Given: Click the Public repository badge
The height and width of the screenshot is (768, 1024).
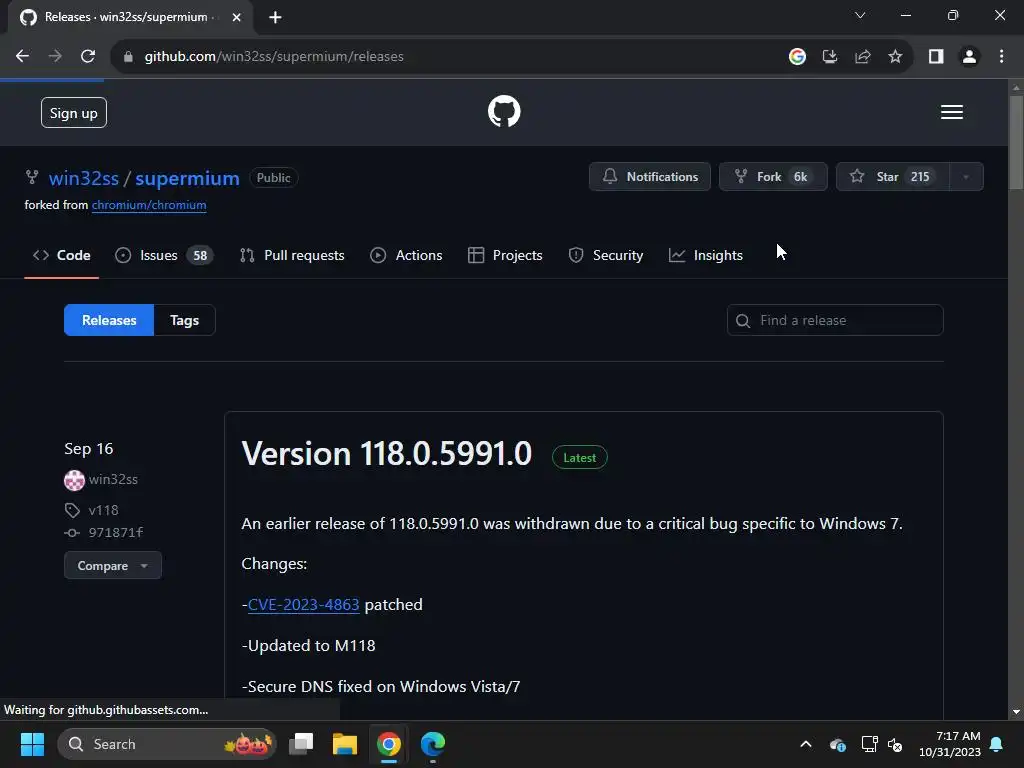Looking at the screenshot, I should click(x=273, y=178).
